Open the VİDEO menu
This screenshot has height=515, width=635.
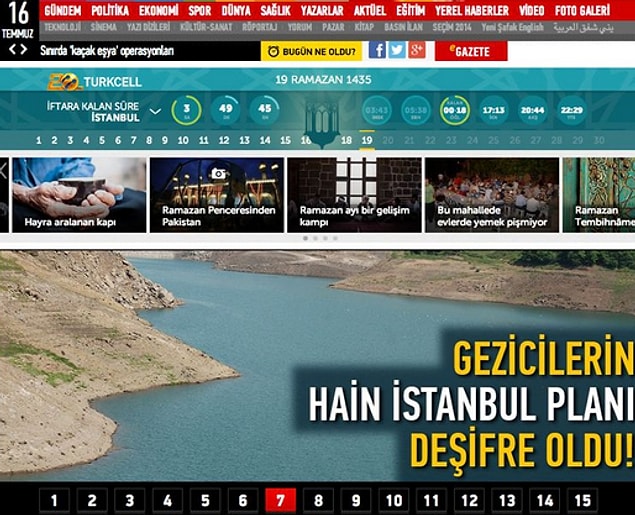(532, 11)
